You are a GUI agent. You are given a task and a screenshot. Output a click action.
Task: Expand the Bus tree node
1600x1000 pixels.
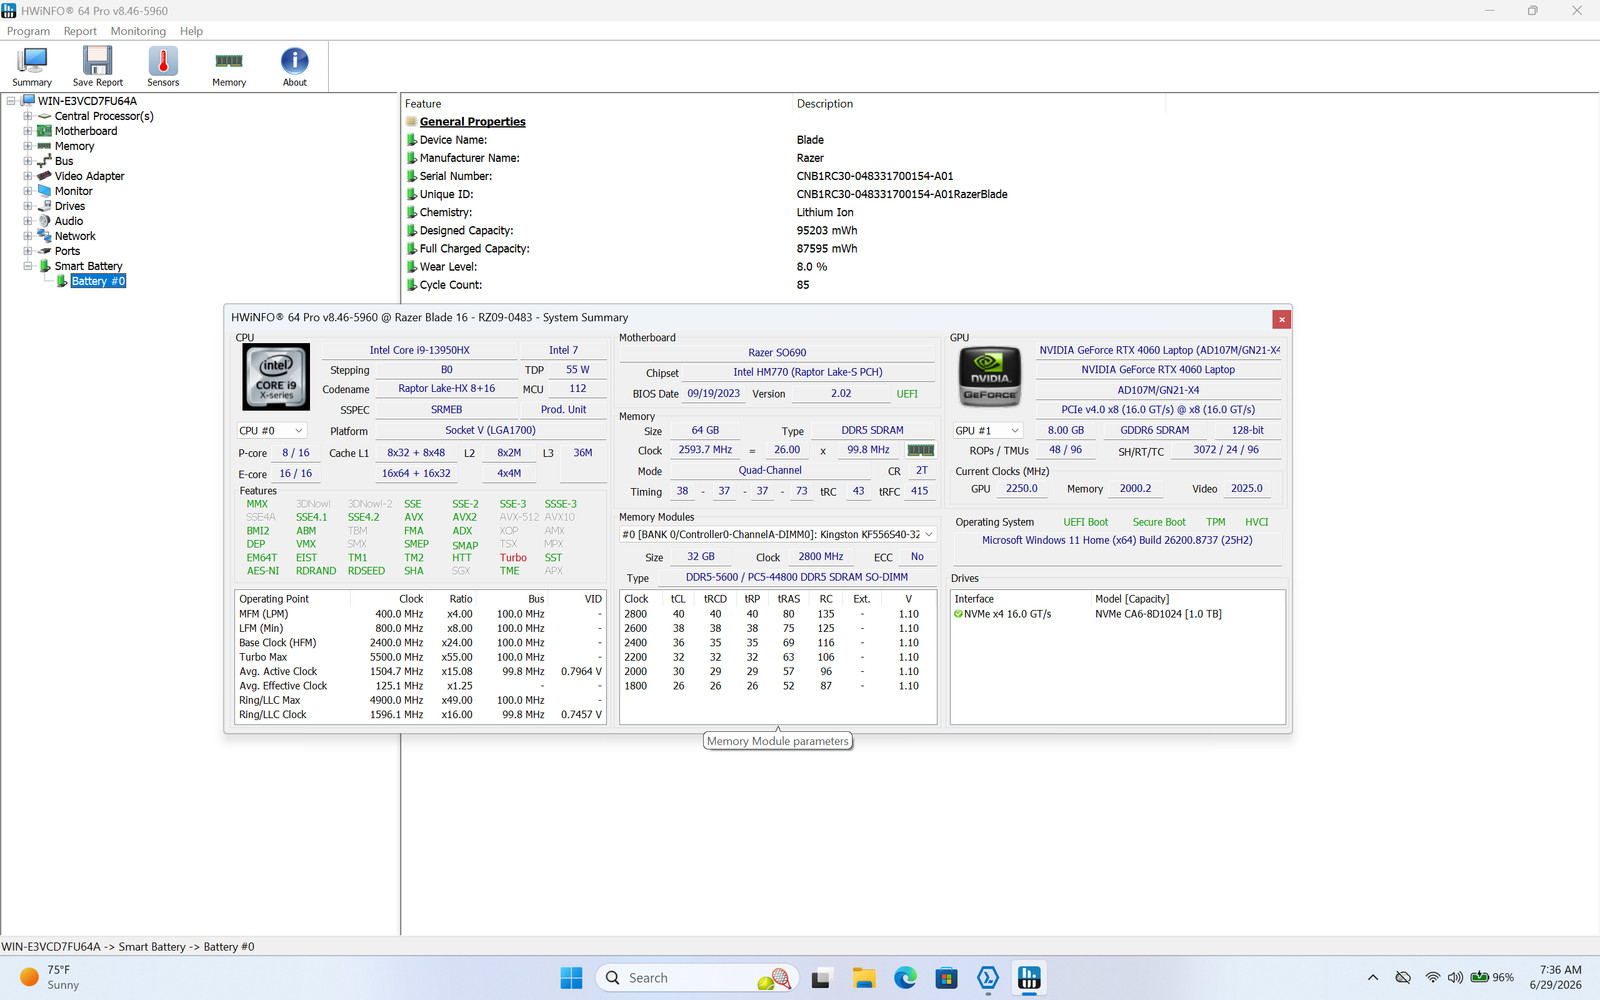(28, 161)
